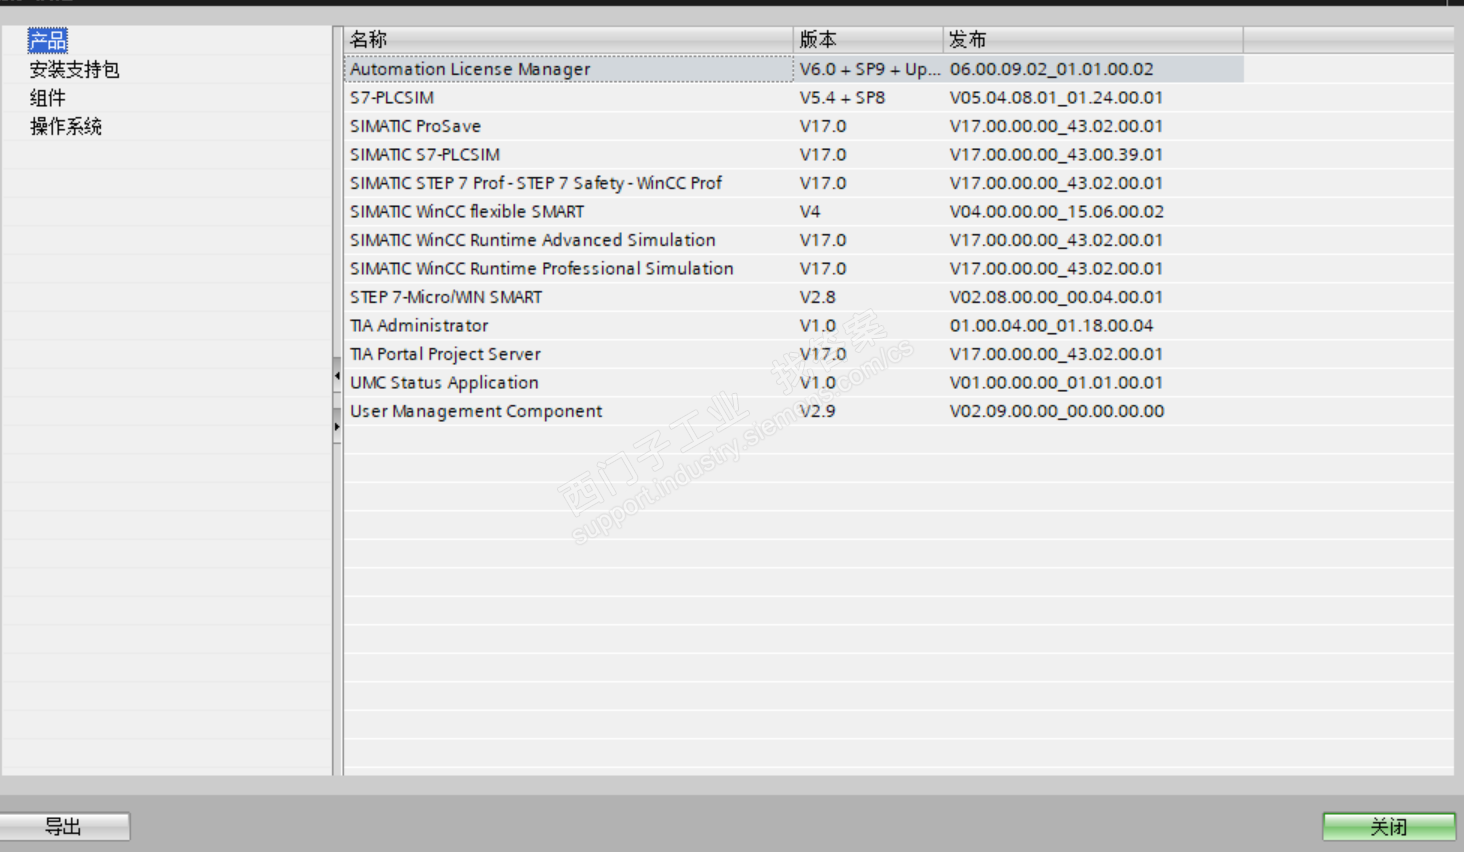Click release value V04.00.00.00_15.06.00.02

click(1057, 212)
